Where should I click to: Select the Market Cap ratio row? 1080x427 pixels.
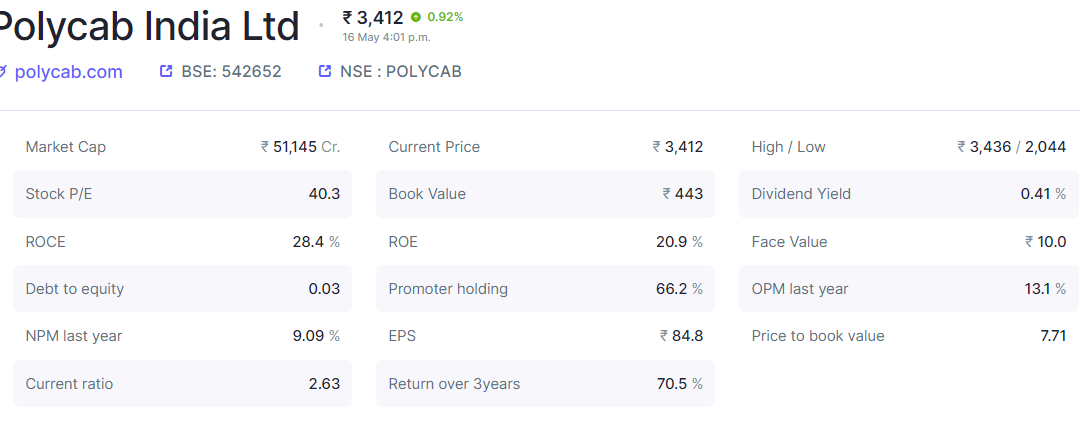click(183, 147)
